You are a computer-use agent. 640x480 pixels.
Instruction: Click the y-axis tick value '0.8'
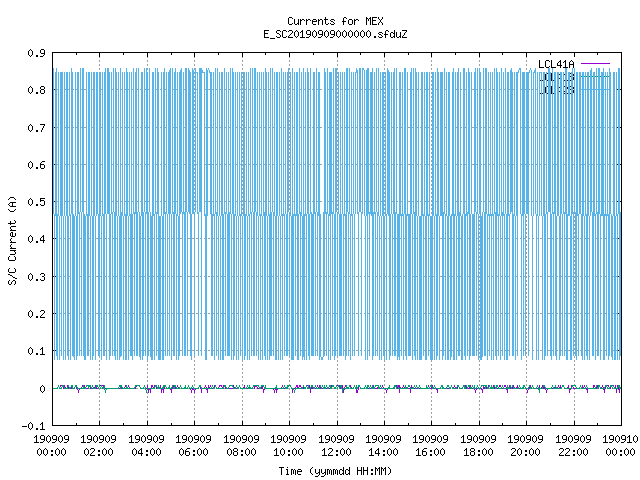coord(36,90)
